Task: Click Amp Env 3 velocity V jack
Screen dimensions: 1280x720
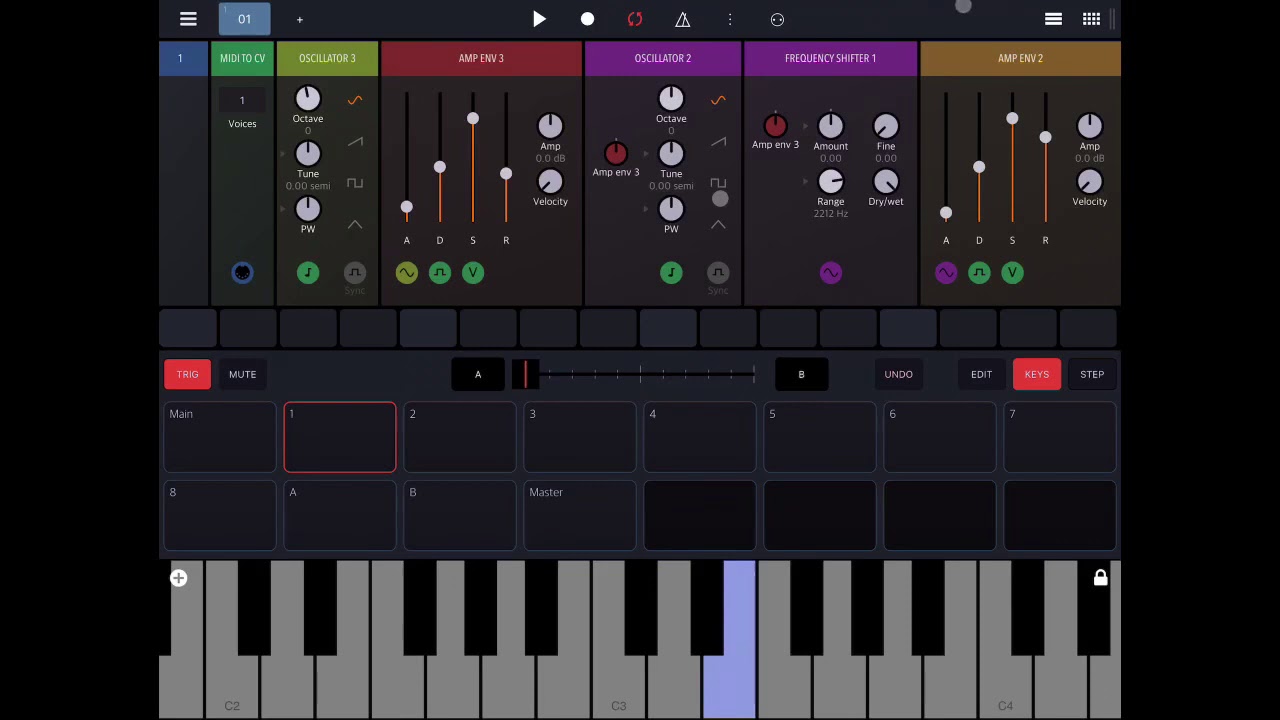Action: coord(473,273)
